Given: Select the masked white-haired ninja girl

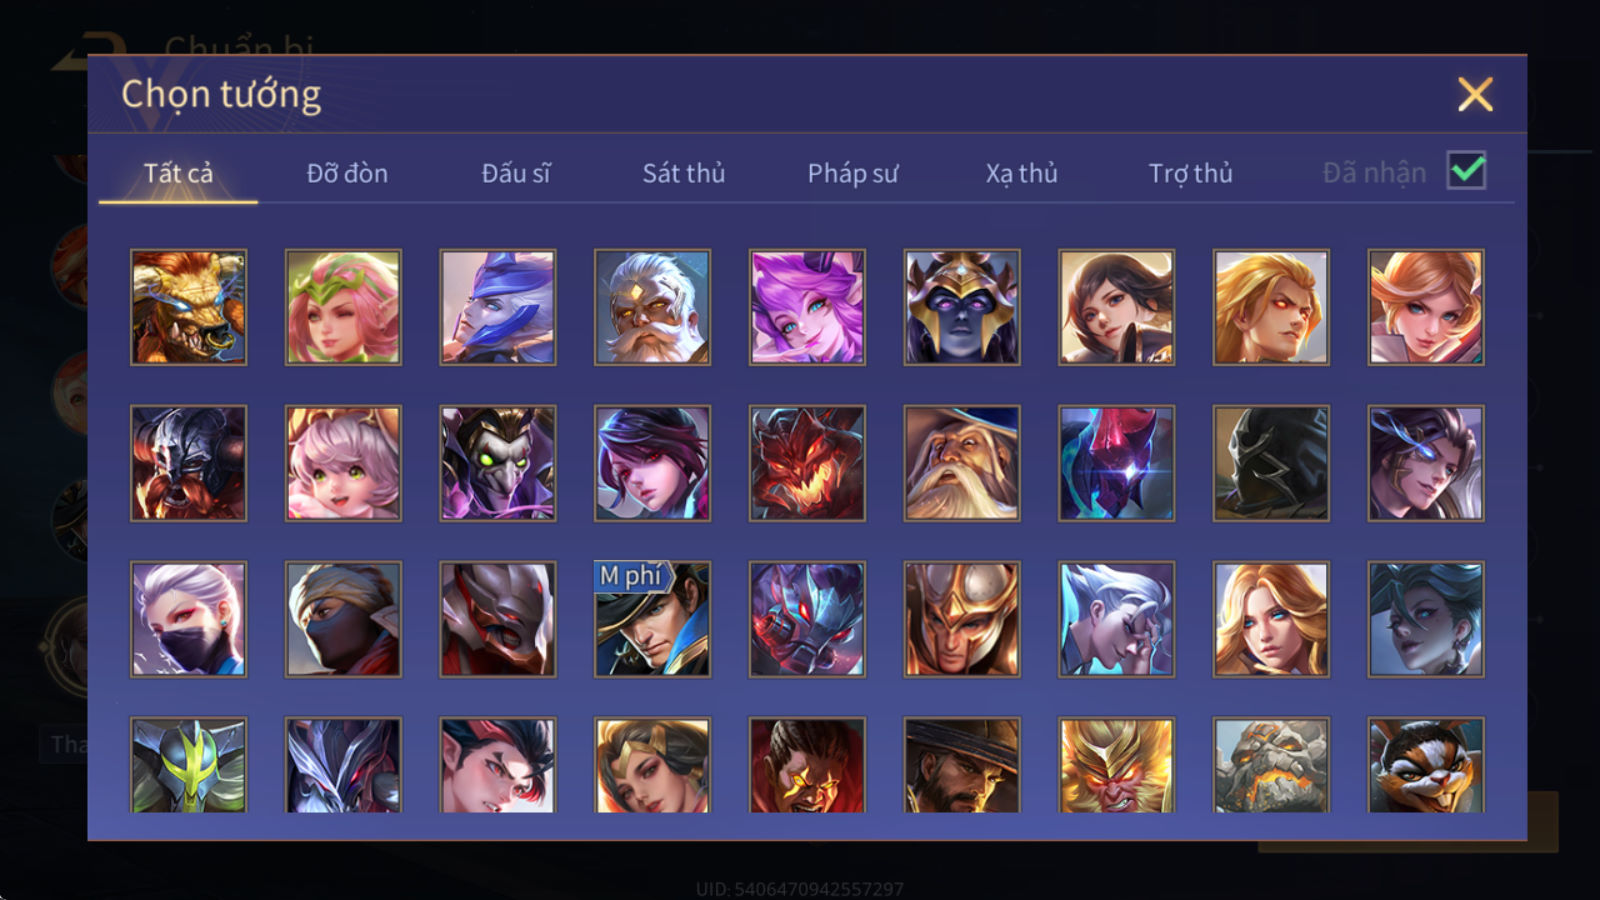Looking at the screenshot, I should pyautogui.click(x=188, y=619).
